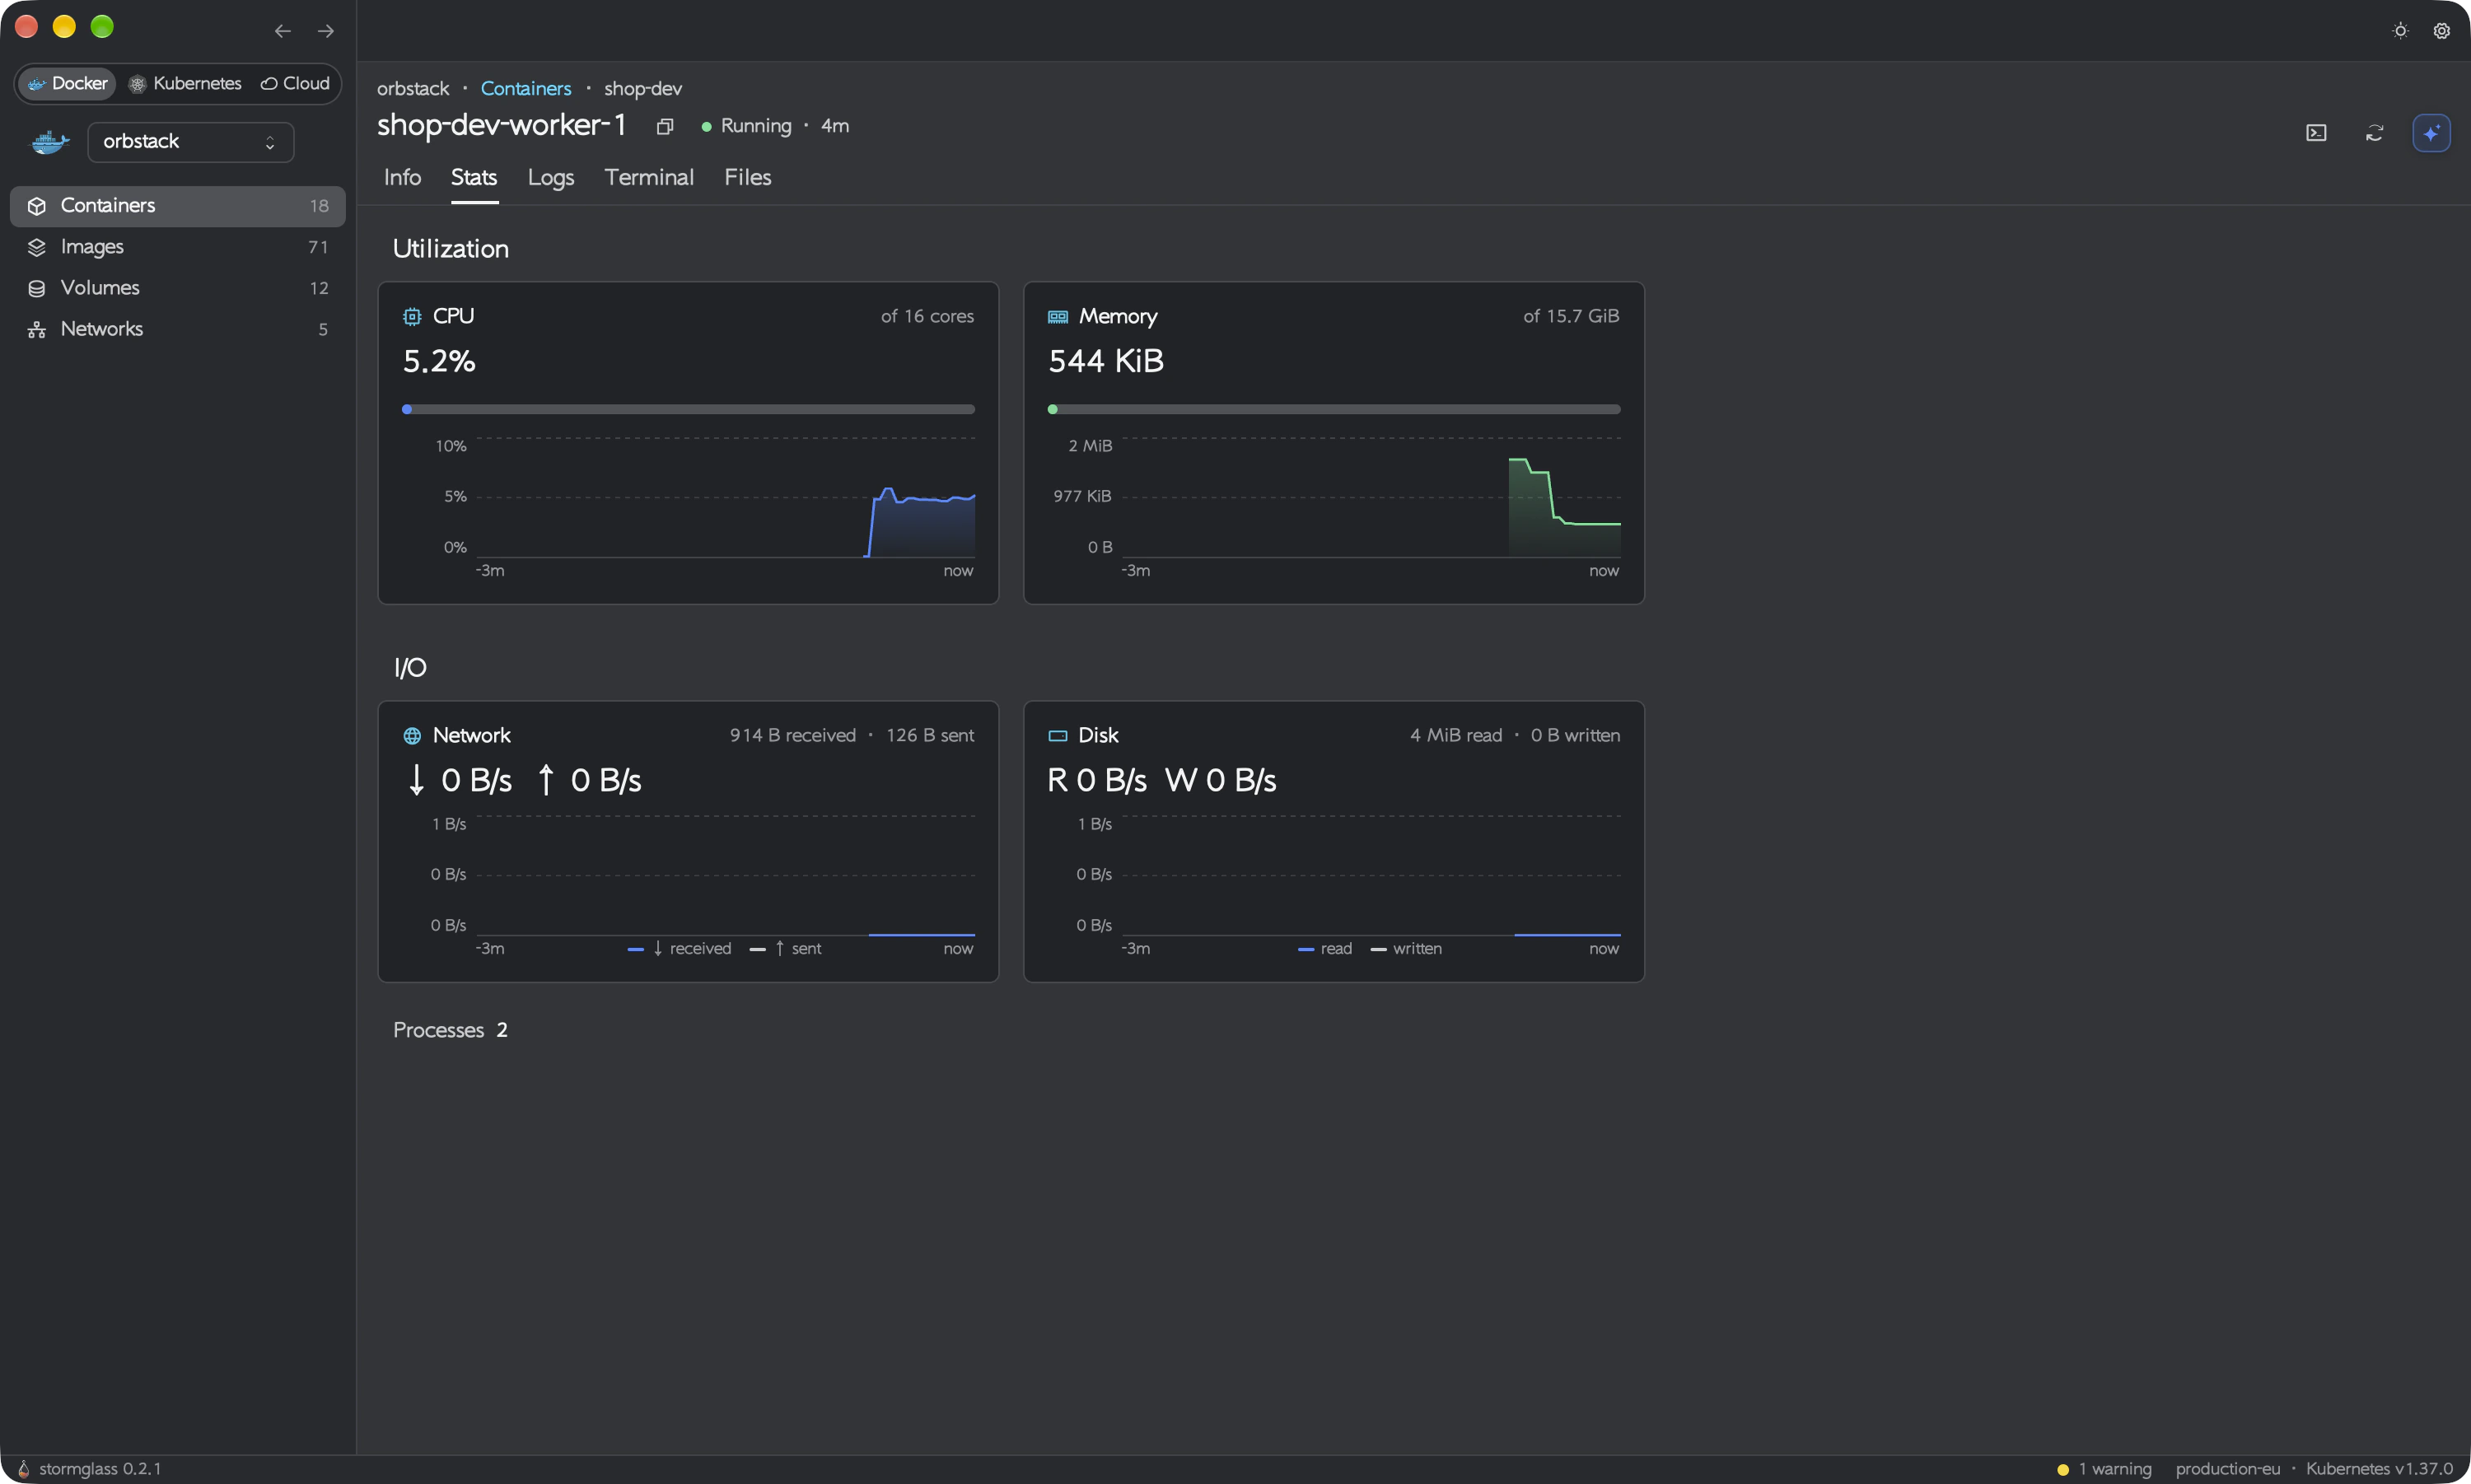Click production-eu in the status bar
Screen dimensions: 2471x1484
tap(2228, 1469)
